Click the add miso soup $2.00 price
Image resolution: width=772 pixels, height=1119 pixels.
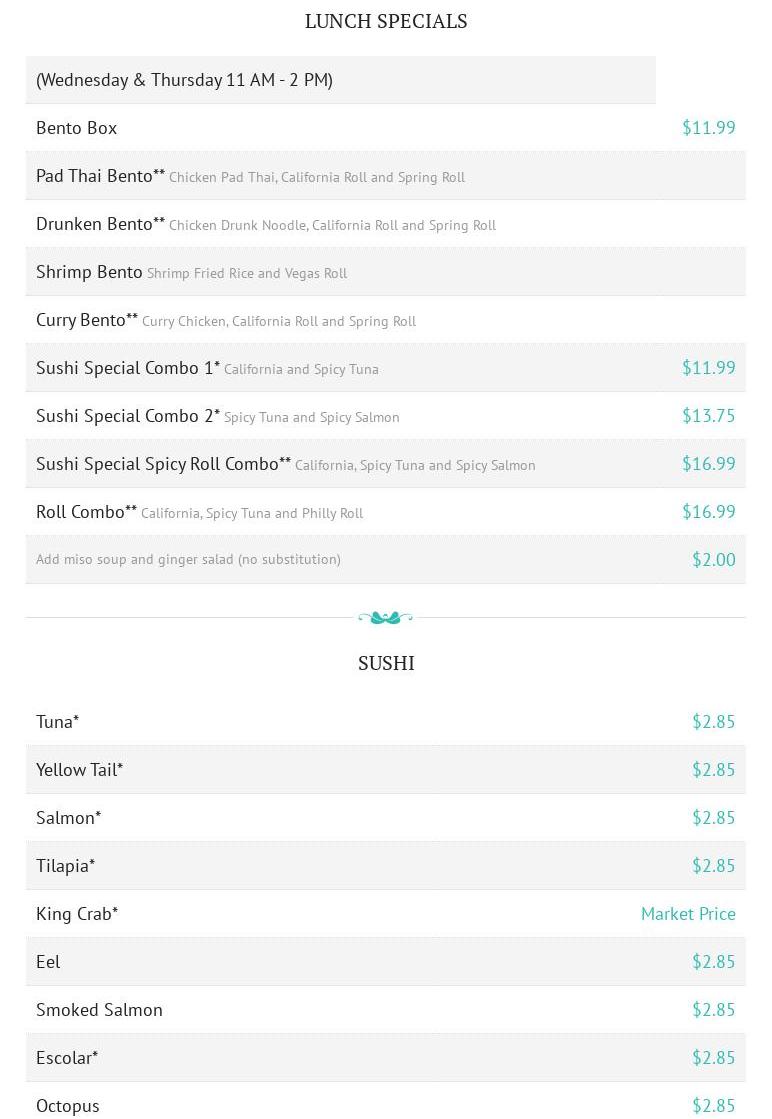point(713,560)
